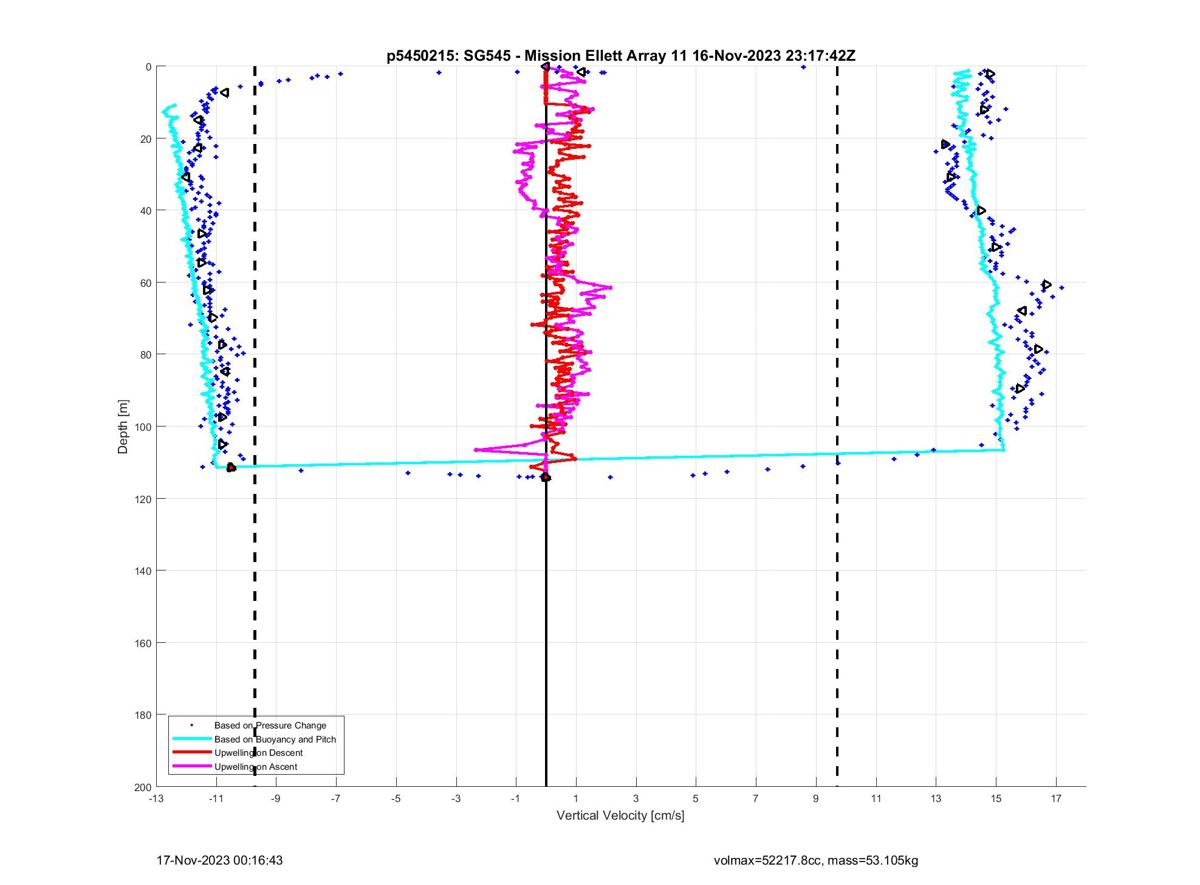This screenshot has height=885, width=1200.
Task: Click the red line sample in legend
Action: click(190, 753)
